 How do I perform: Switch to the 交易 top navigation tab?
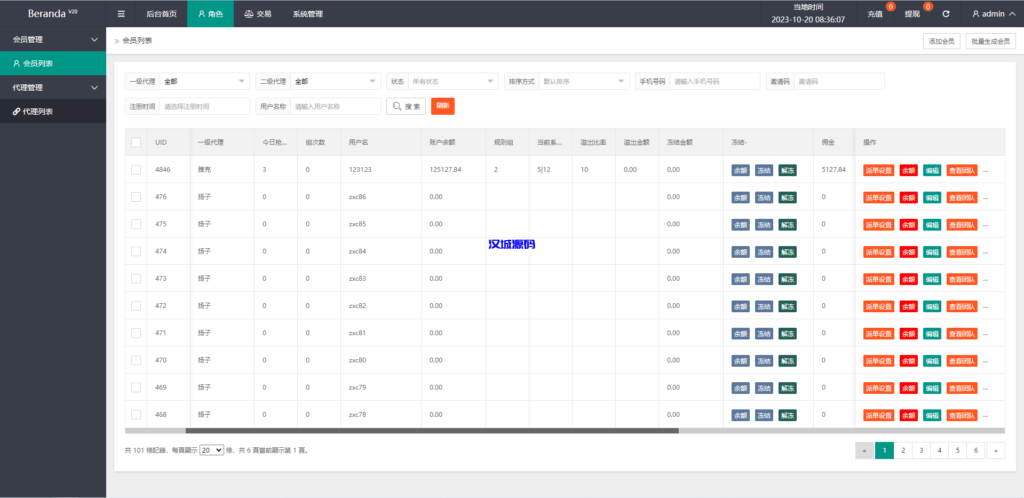coord(258,14)
